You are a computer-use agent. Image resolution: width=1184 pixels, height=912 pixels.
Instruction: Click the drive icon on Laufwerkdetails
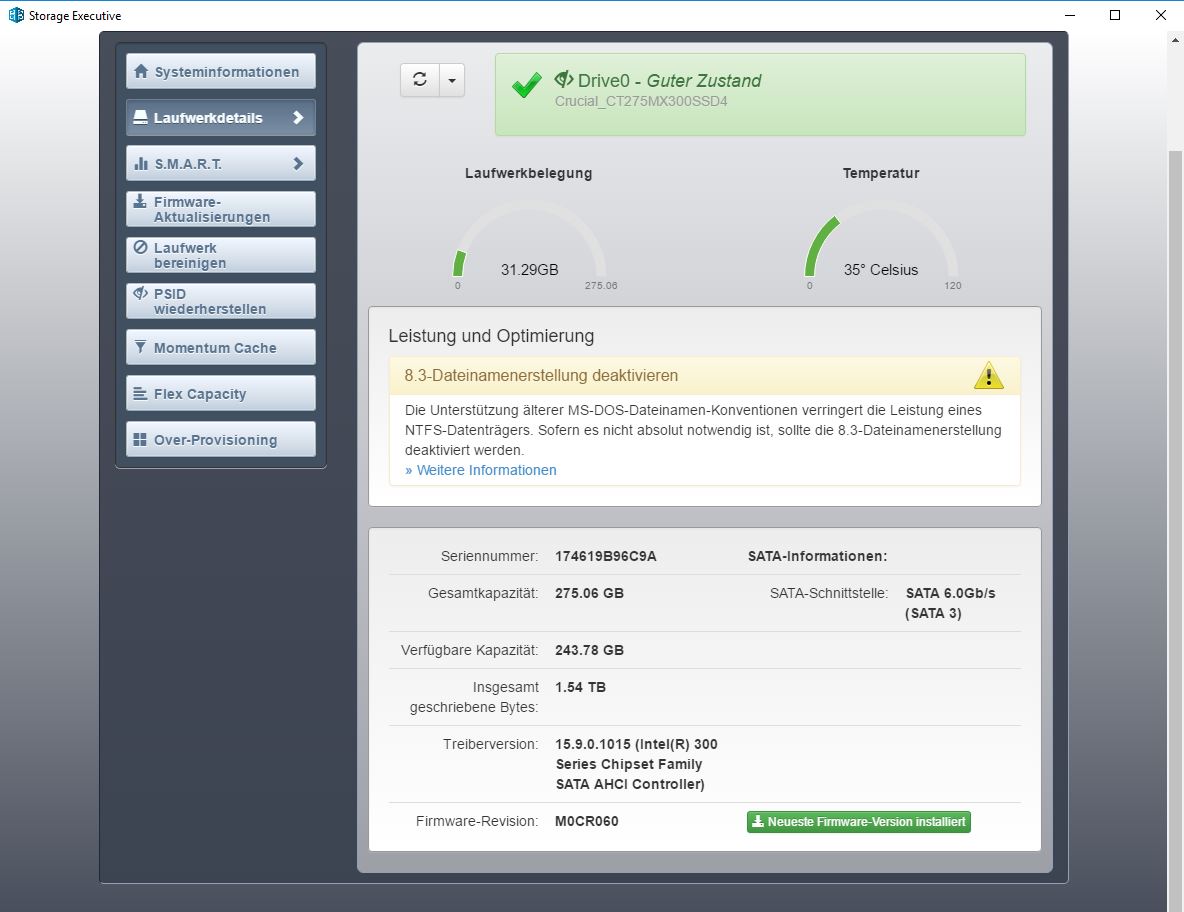click(140, 117)
